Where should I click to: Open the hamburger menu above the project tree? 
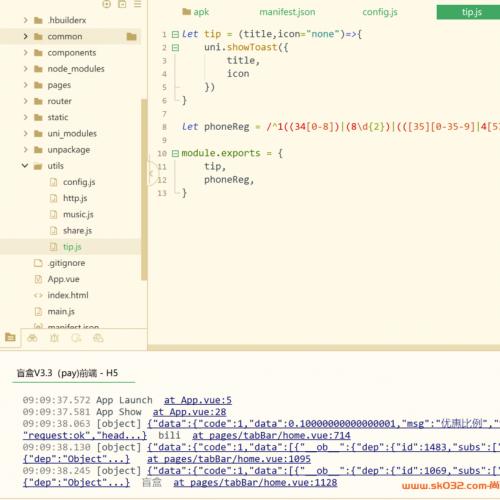[137, 4]
